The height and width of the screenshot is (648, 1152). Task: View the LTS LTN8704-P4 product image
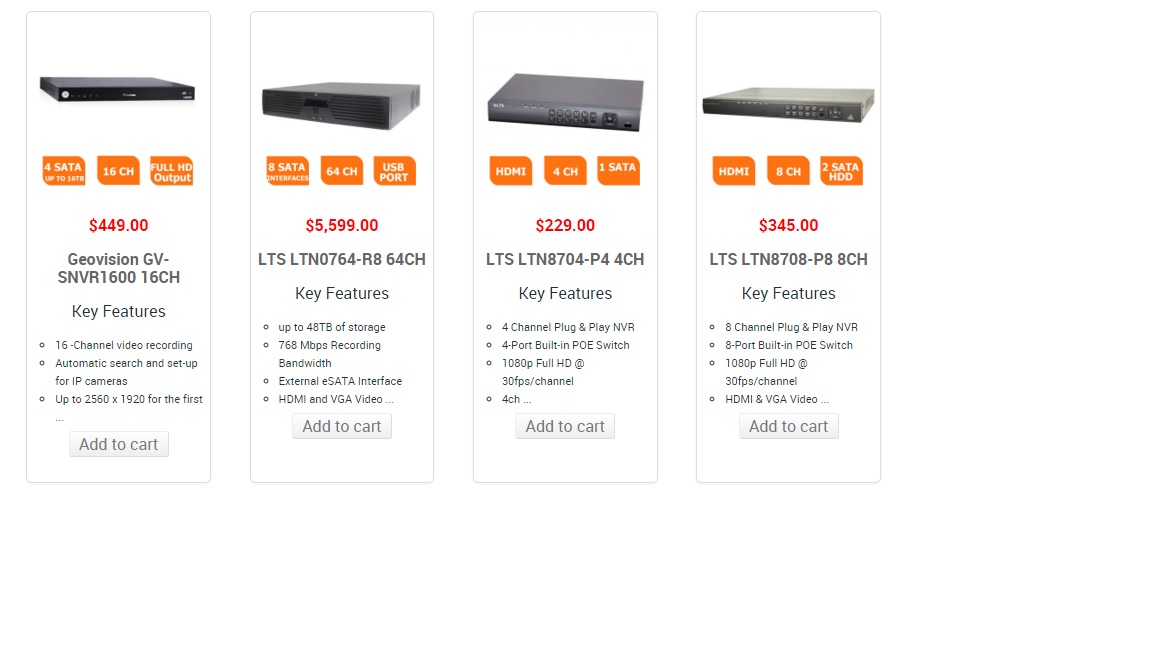565,101
